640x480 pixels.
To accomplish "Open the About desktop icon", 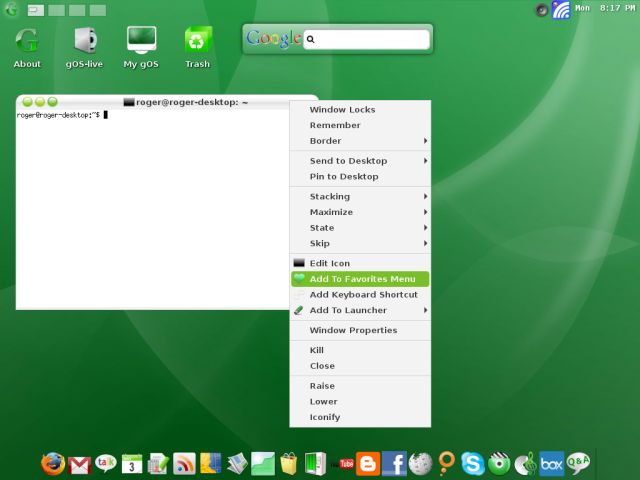I will (27, 47).
